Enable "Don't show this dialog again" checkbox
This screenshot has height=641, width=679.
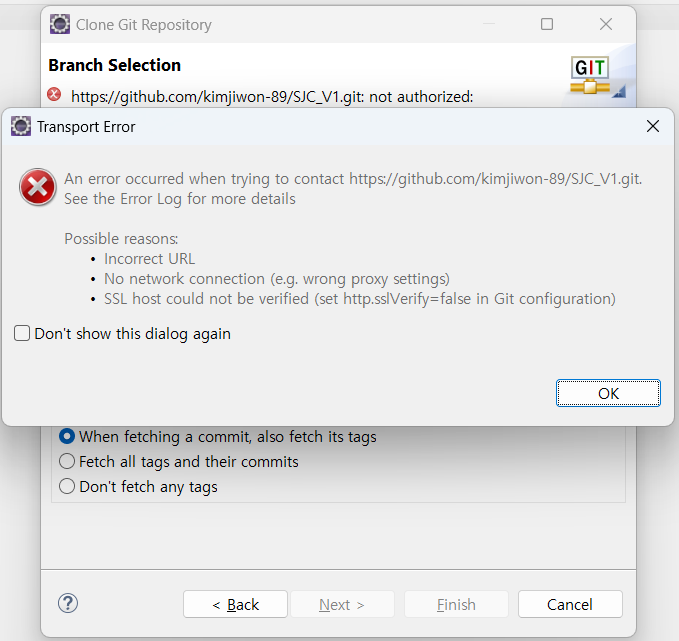tap(22, 333)
